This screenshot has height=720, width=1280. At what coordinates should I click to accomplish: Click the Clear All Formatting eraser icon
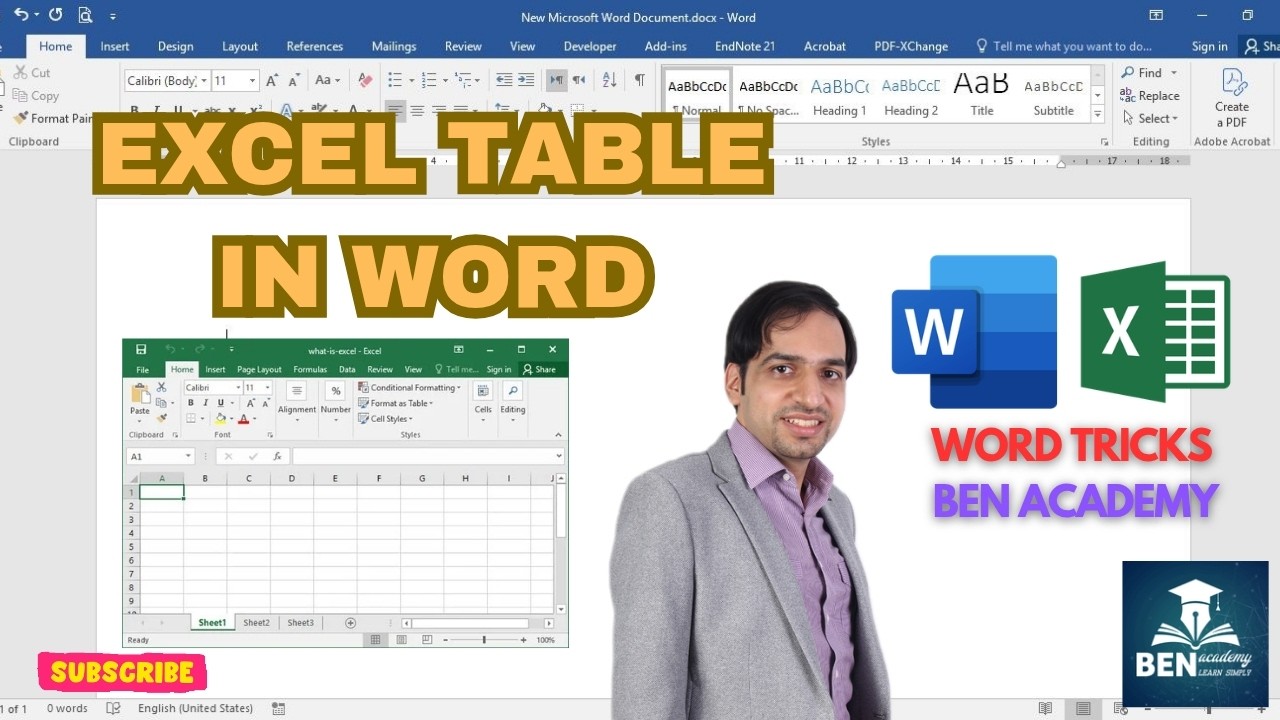pos(365,80)
